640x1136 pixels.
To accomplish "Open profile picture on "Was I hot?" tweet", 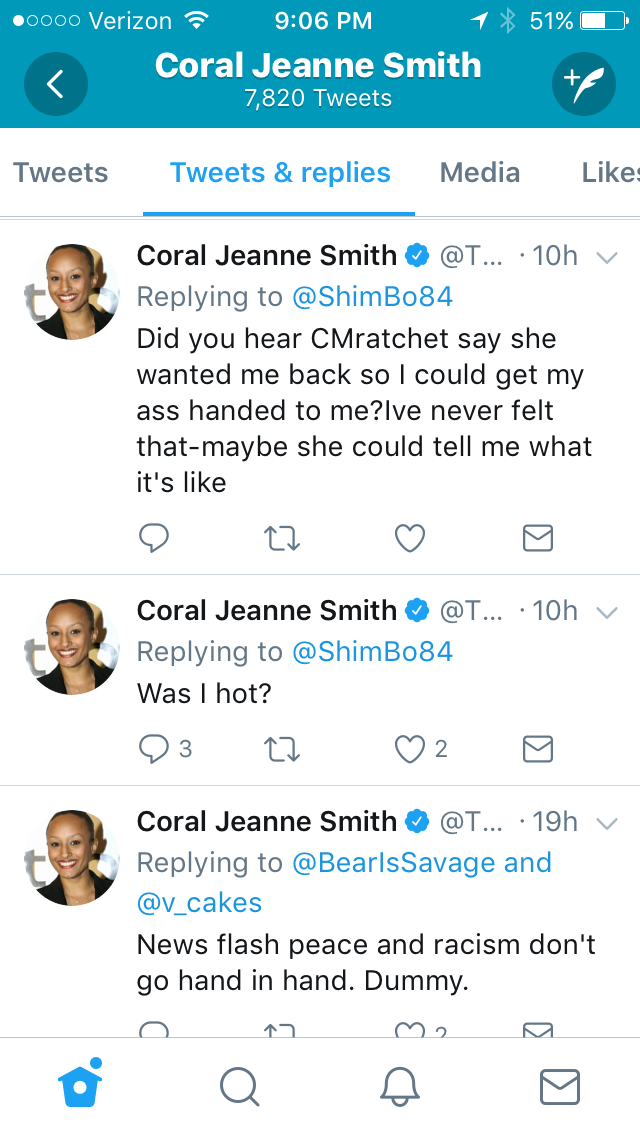I will [72, 646].
